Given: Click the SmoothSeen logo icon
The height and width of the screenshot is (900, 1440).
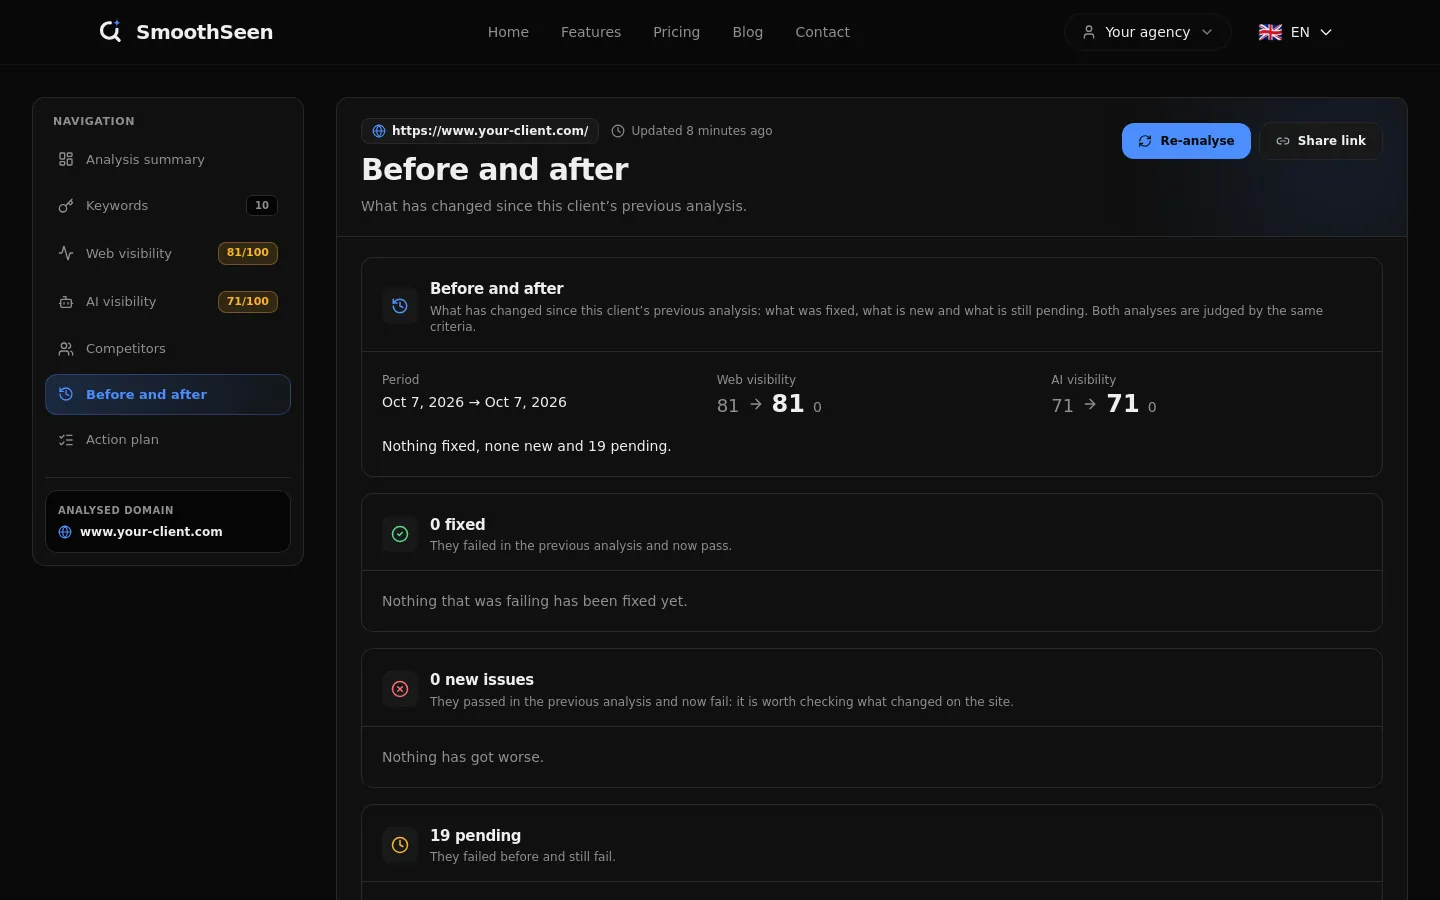Looking at the screenshot, I should pos(110,32).
